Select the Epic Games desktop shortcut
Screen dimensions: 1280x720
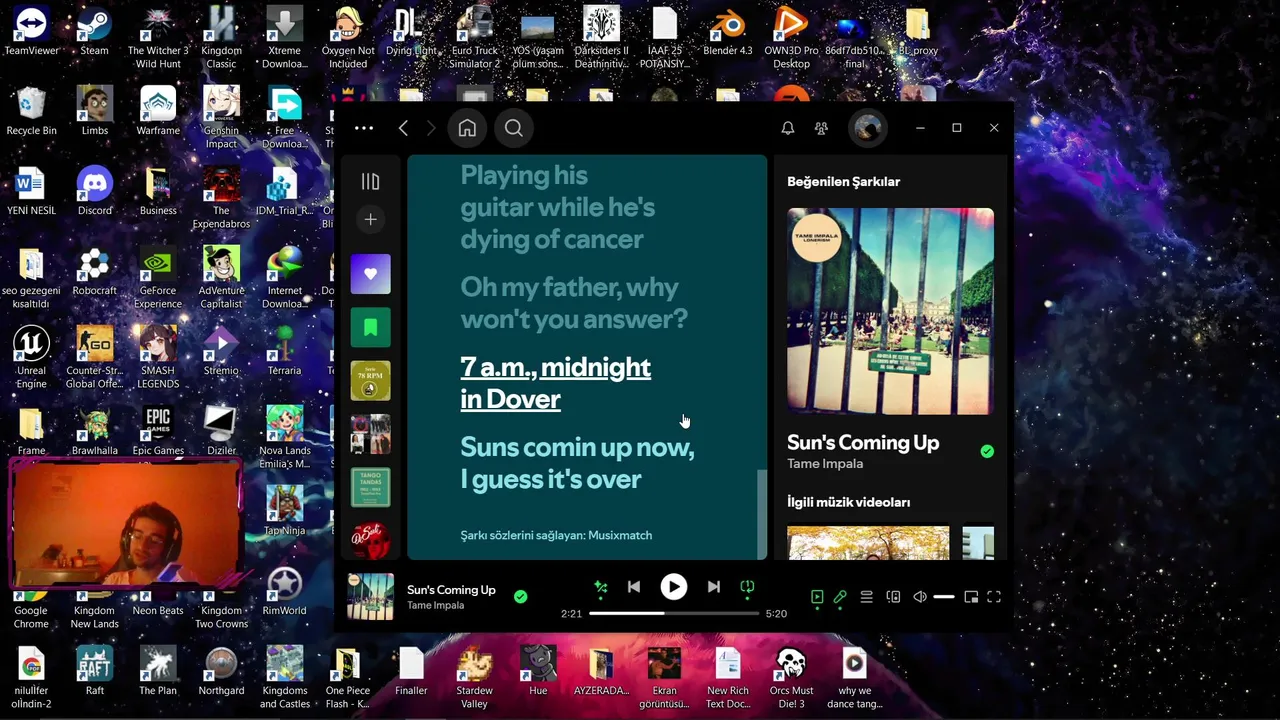point(158,431)
